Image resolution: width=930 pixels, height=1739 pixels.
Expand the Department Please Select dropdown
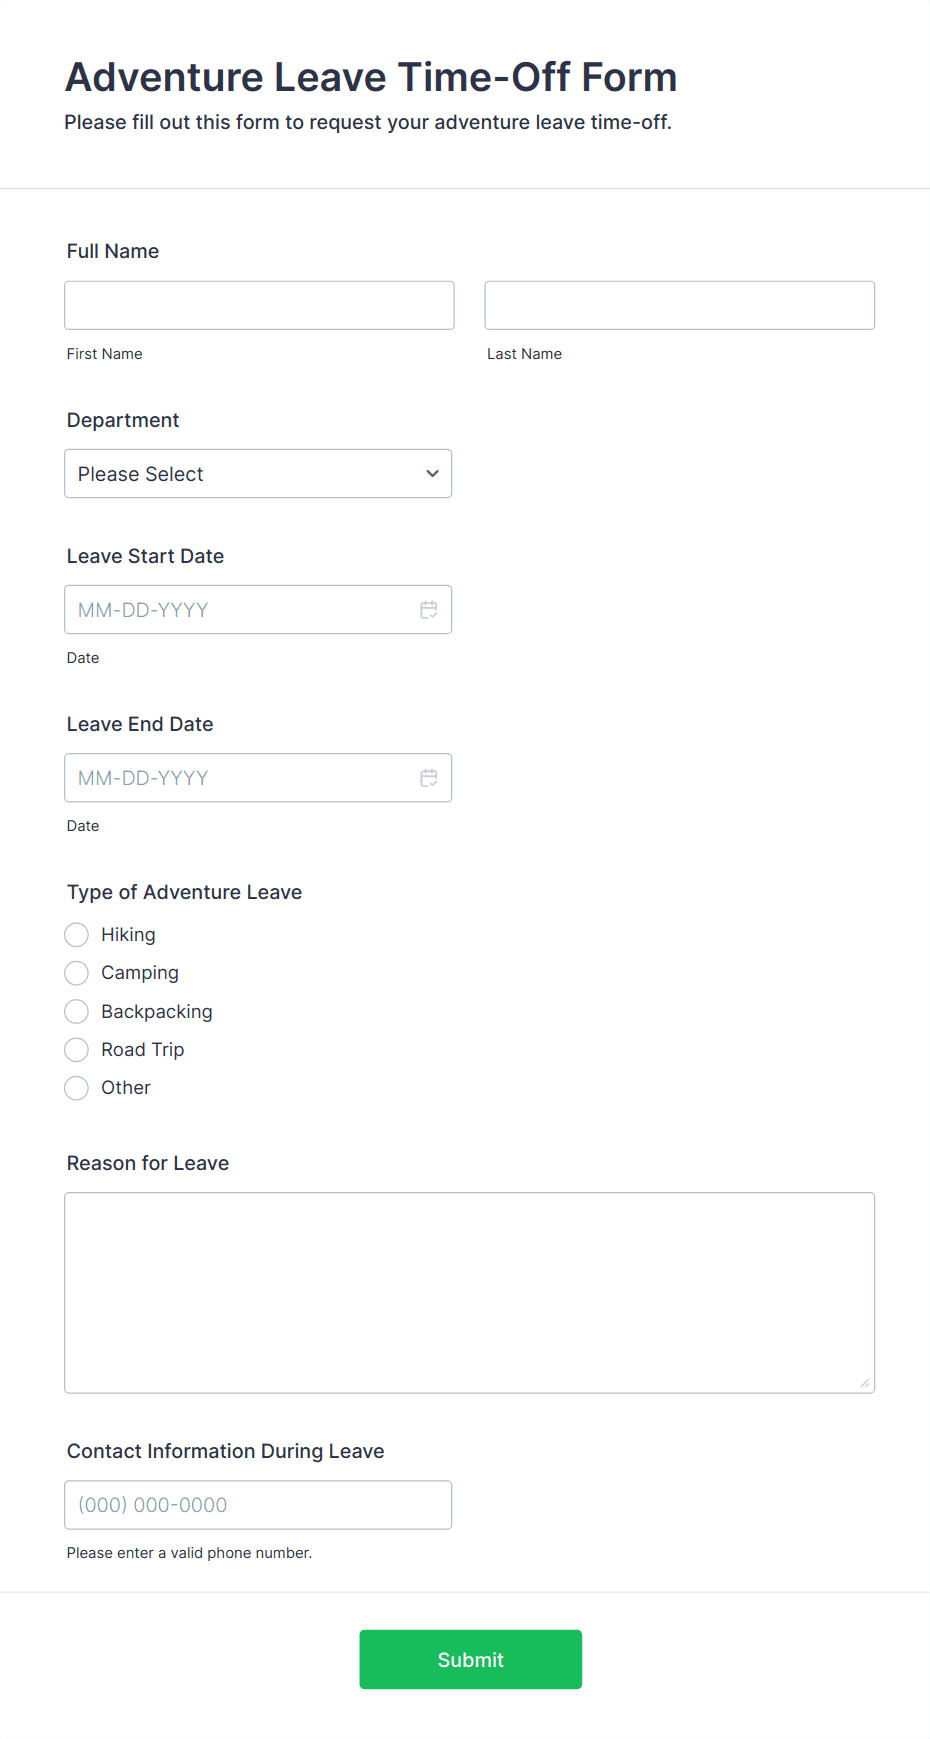[240, 474]
